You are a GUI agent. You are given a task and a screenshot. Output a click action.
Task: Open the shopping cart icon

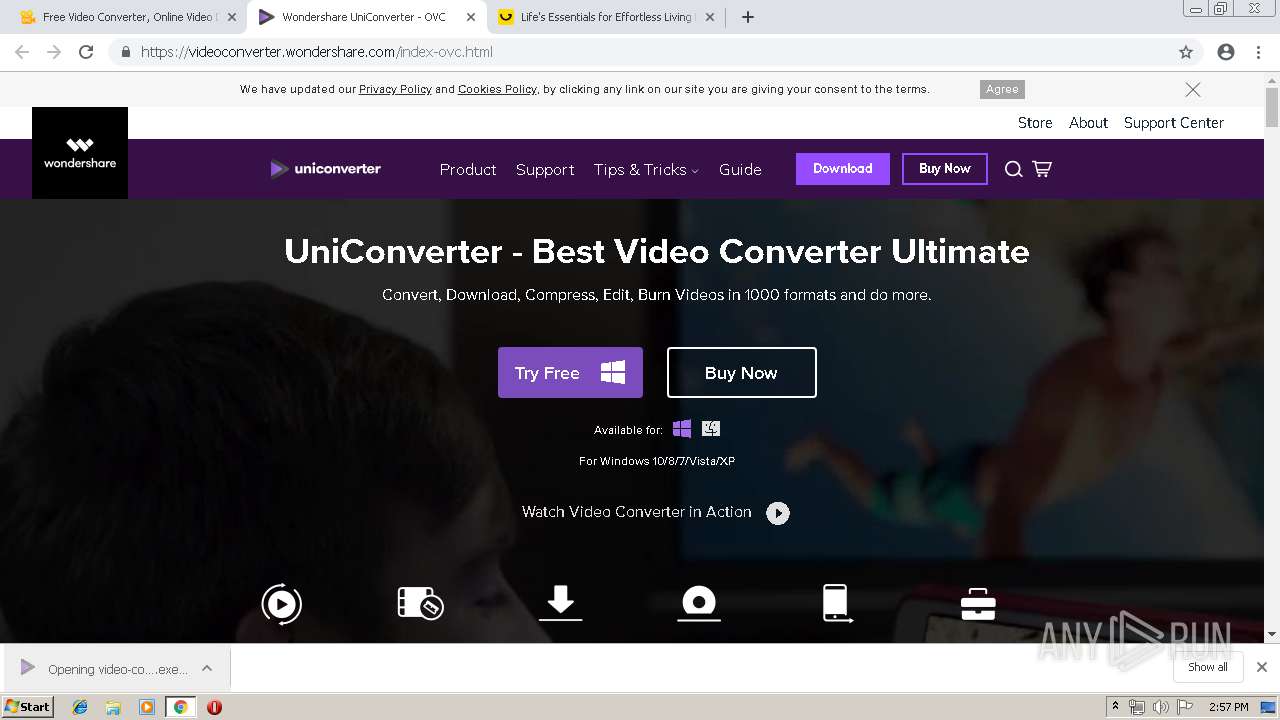pos(1042,169)
